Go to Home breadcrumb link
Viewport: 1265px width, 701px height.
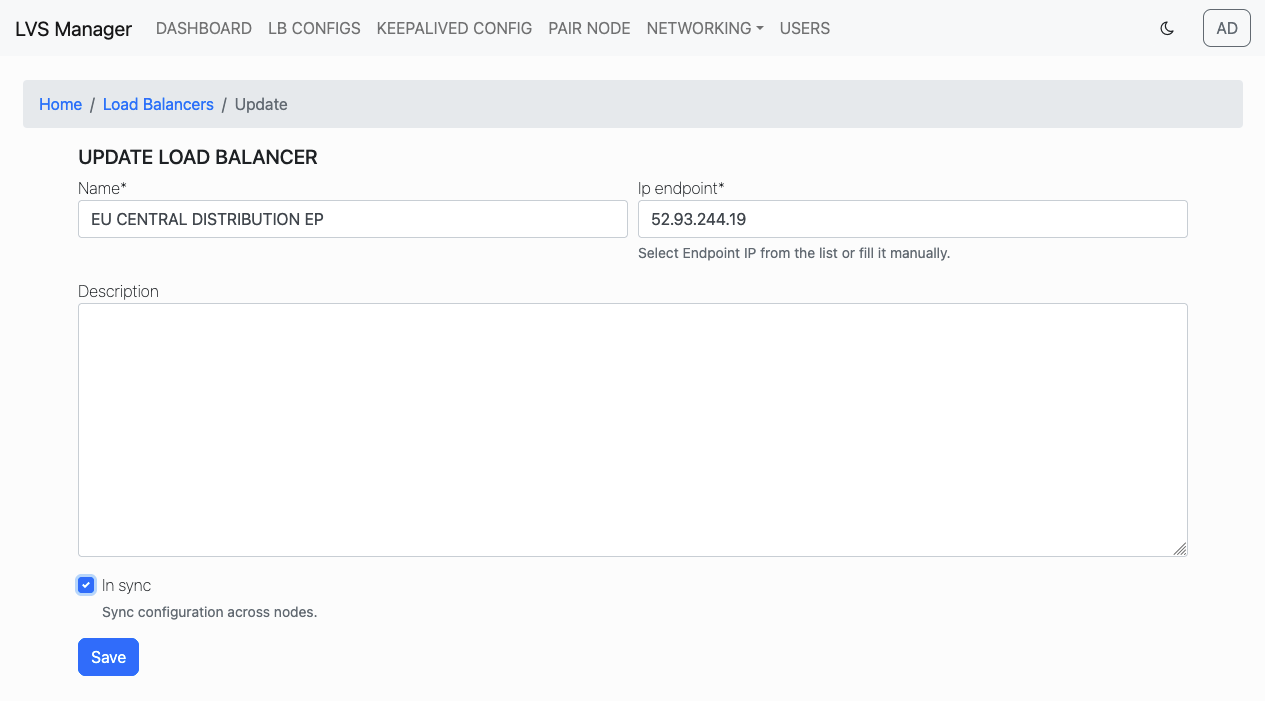(60, 104)
